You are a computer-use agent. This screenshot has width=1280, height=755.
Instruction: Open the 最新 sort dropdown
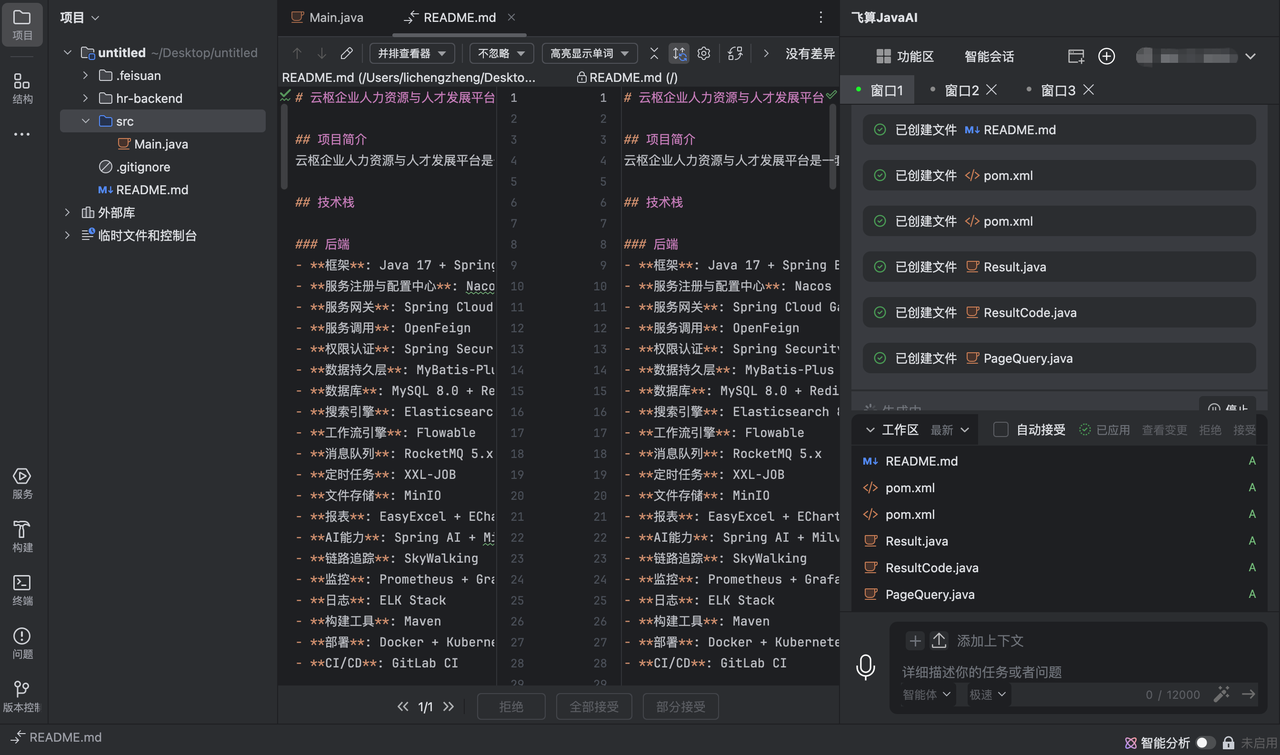coord(950,430)
